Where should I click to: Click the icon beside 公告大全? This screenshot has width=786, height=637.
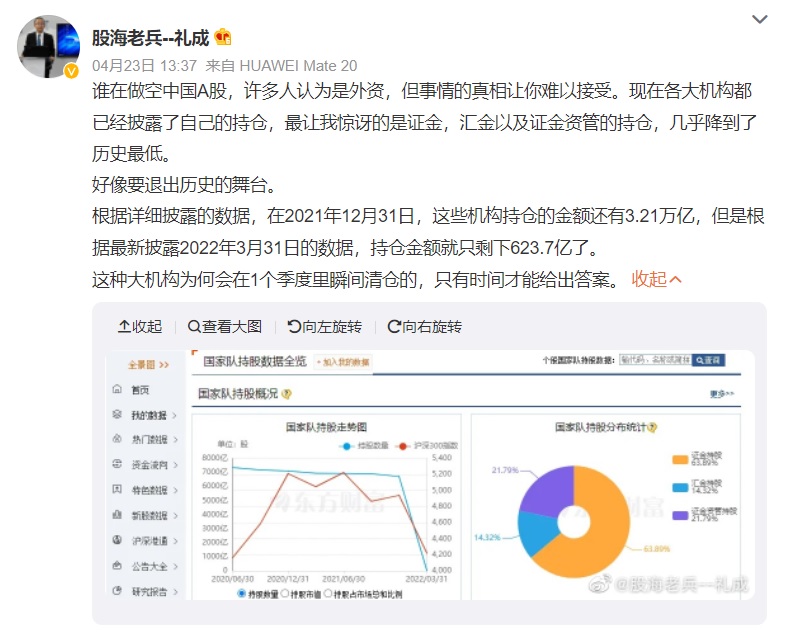117,565
